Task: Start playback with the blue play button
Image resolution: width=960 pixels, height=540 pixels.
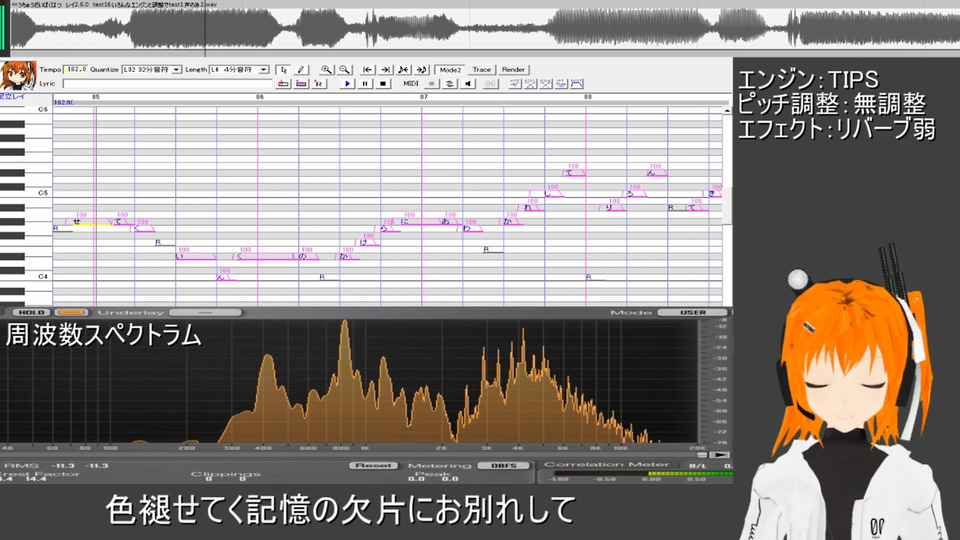Action: click(347, 84)
